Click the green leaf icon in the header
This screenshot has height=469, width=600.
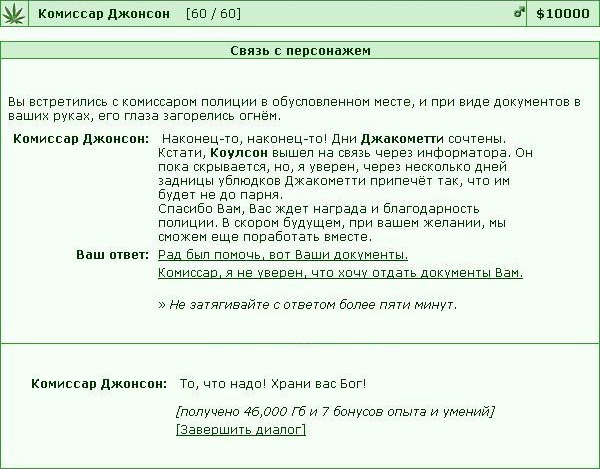[x=15, y=14]
